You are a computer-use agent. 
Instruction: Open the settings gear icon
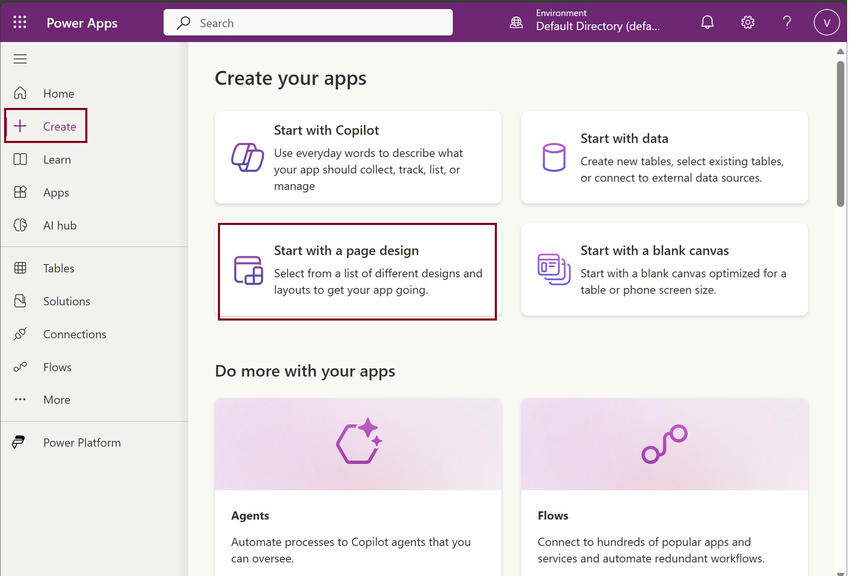tap(747, 22)
